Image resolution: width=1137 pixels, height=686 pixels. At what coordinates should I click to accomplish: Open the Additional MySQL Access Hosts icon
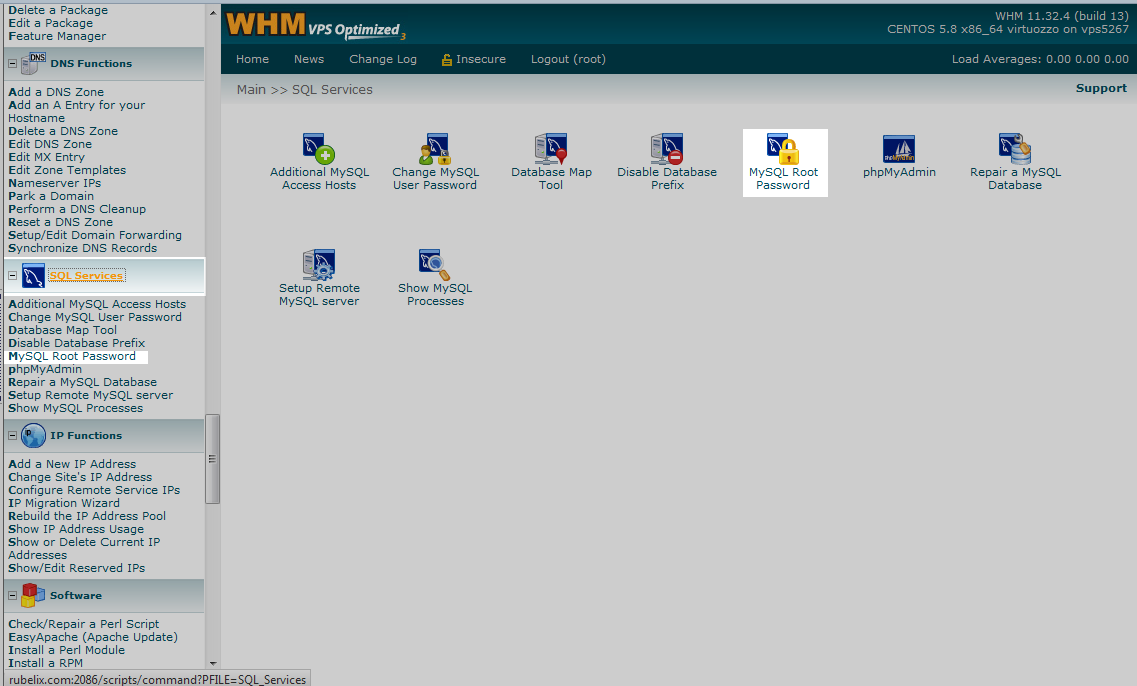point(319,150)
